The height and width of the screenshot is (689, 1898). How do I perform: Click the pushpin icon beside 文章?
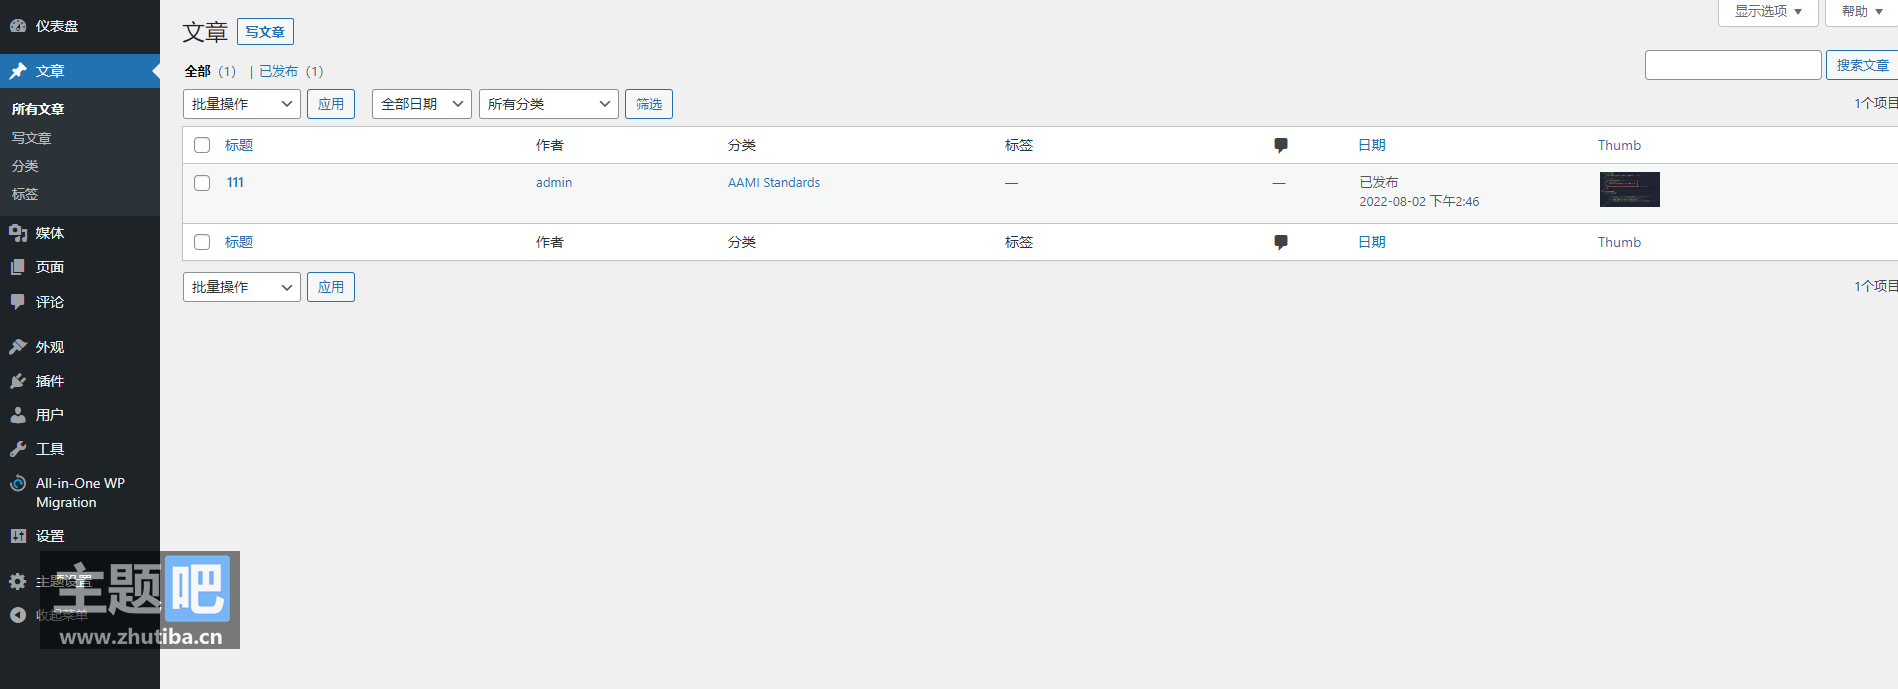[18, 71]
